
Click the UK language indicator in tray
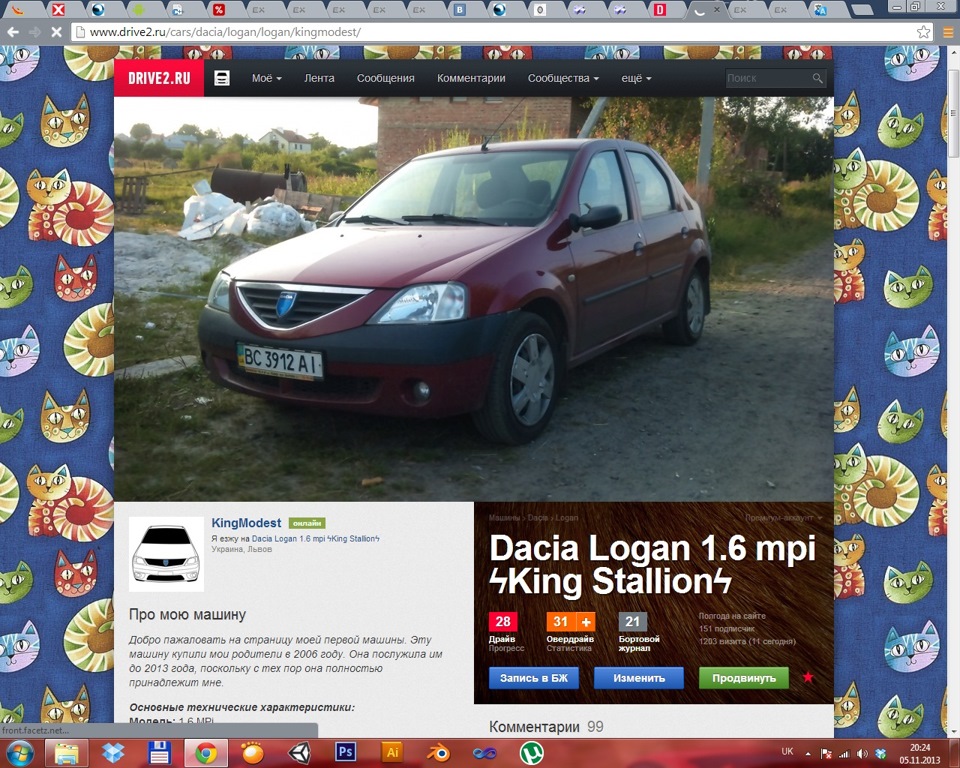click(787, 751)
